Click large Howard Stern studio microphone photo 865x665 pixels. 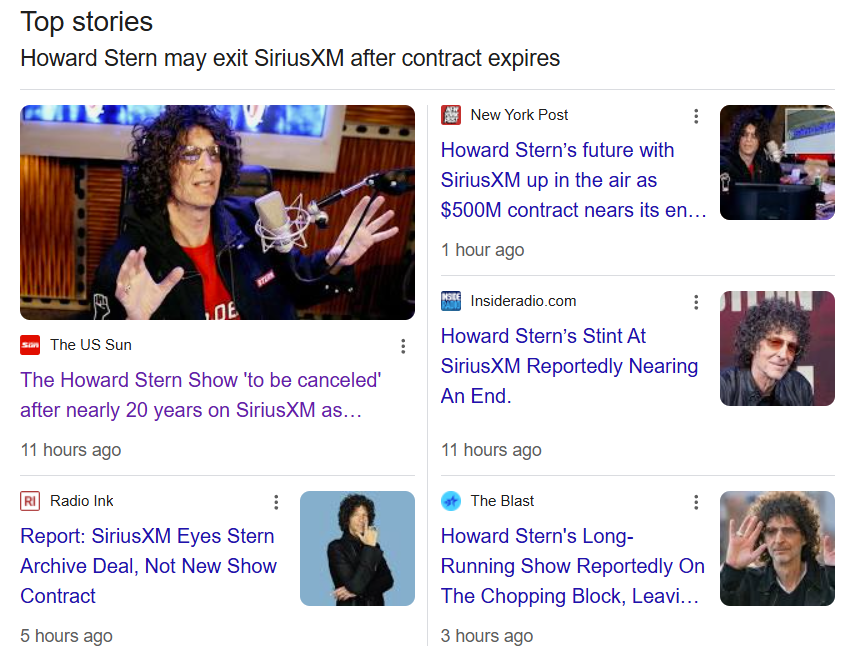[x=217, y=212]
